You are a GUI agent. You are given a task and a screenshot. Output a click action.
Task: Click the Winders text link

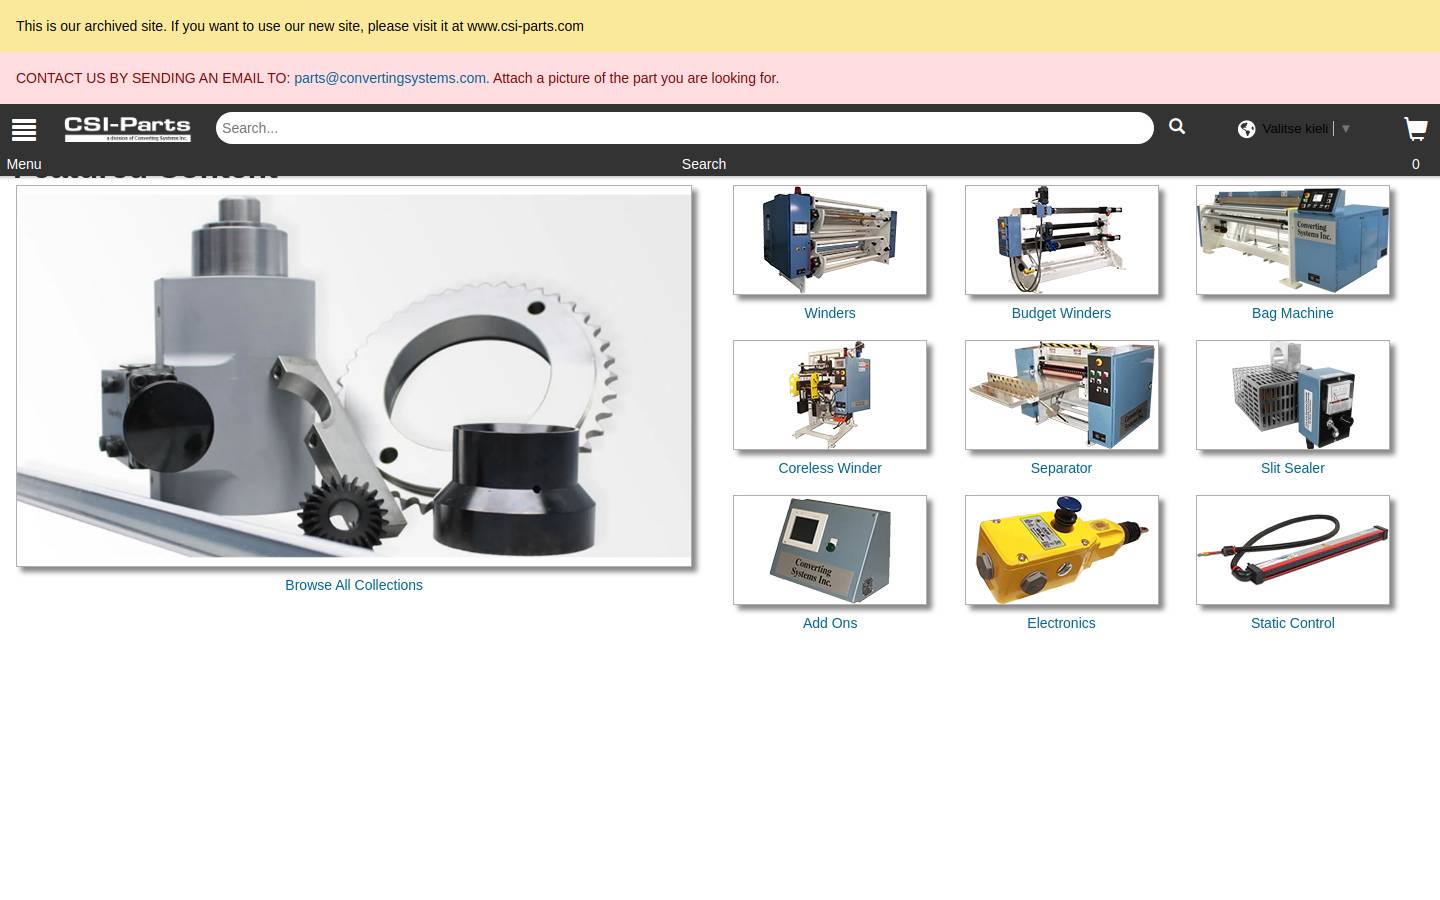pyautogui.click(x=830, y=313)
